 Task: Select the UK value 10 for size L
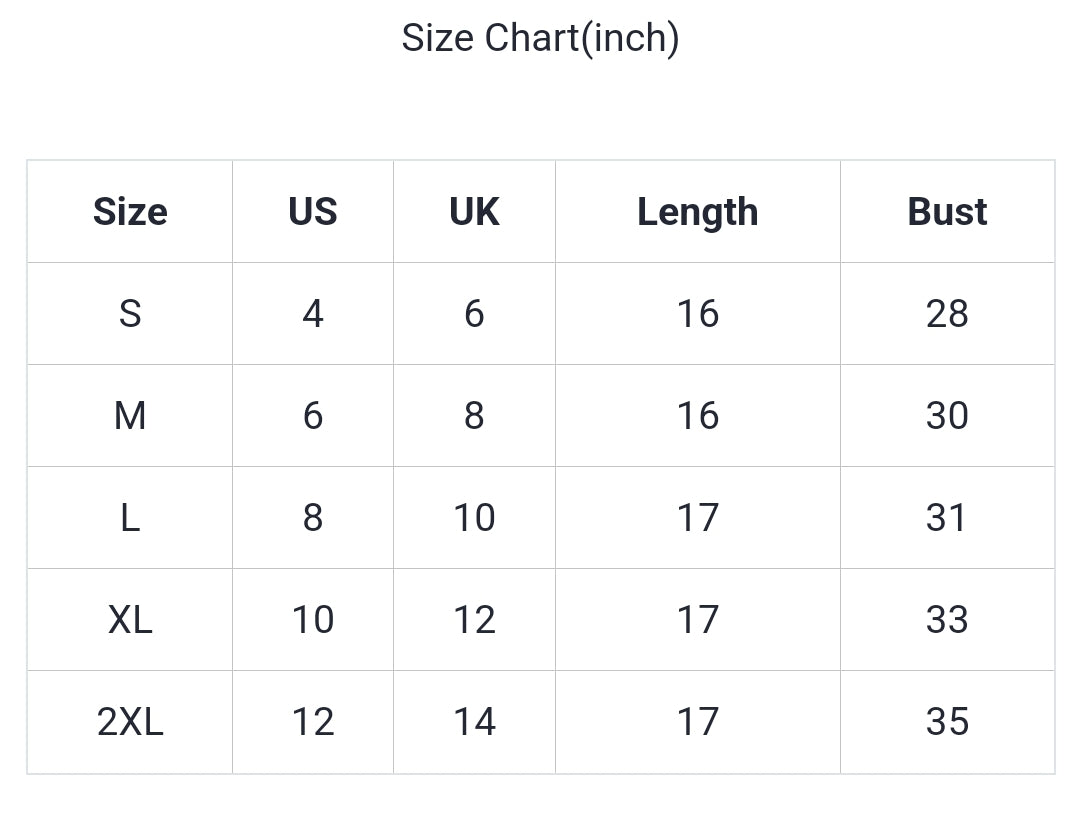pos(474,518)
